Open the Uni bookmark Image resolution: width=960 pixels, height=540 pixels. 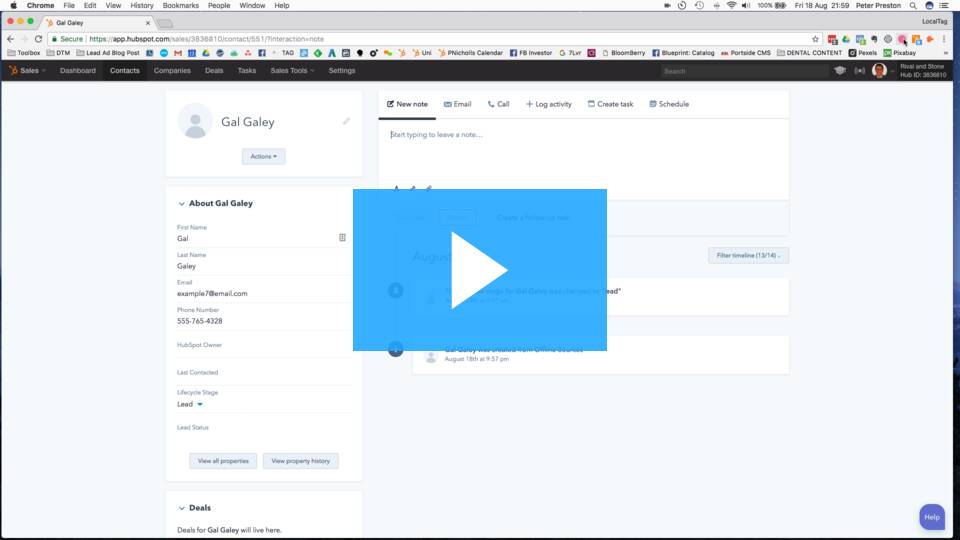click(x=421, y=53)
